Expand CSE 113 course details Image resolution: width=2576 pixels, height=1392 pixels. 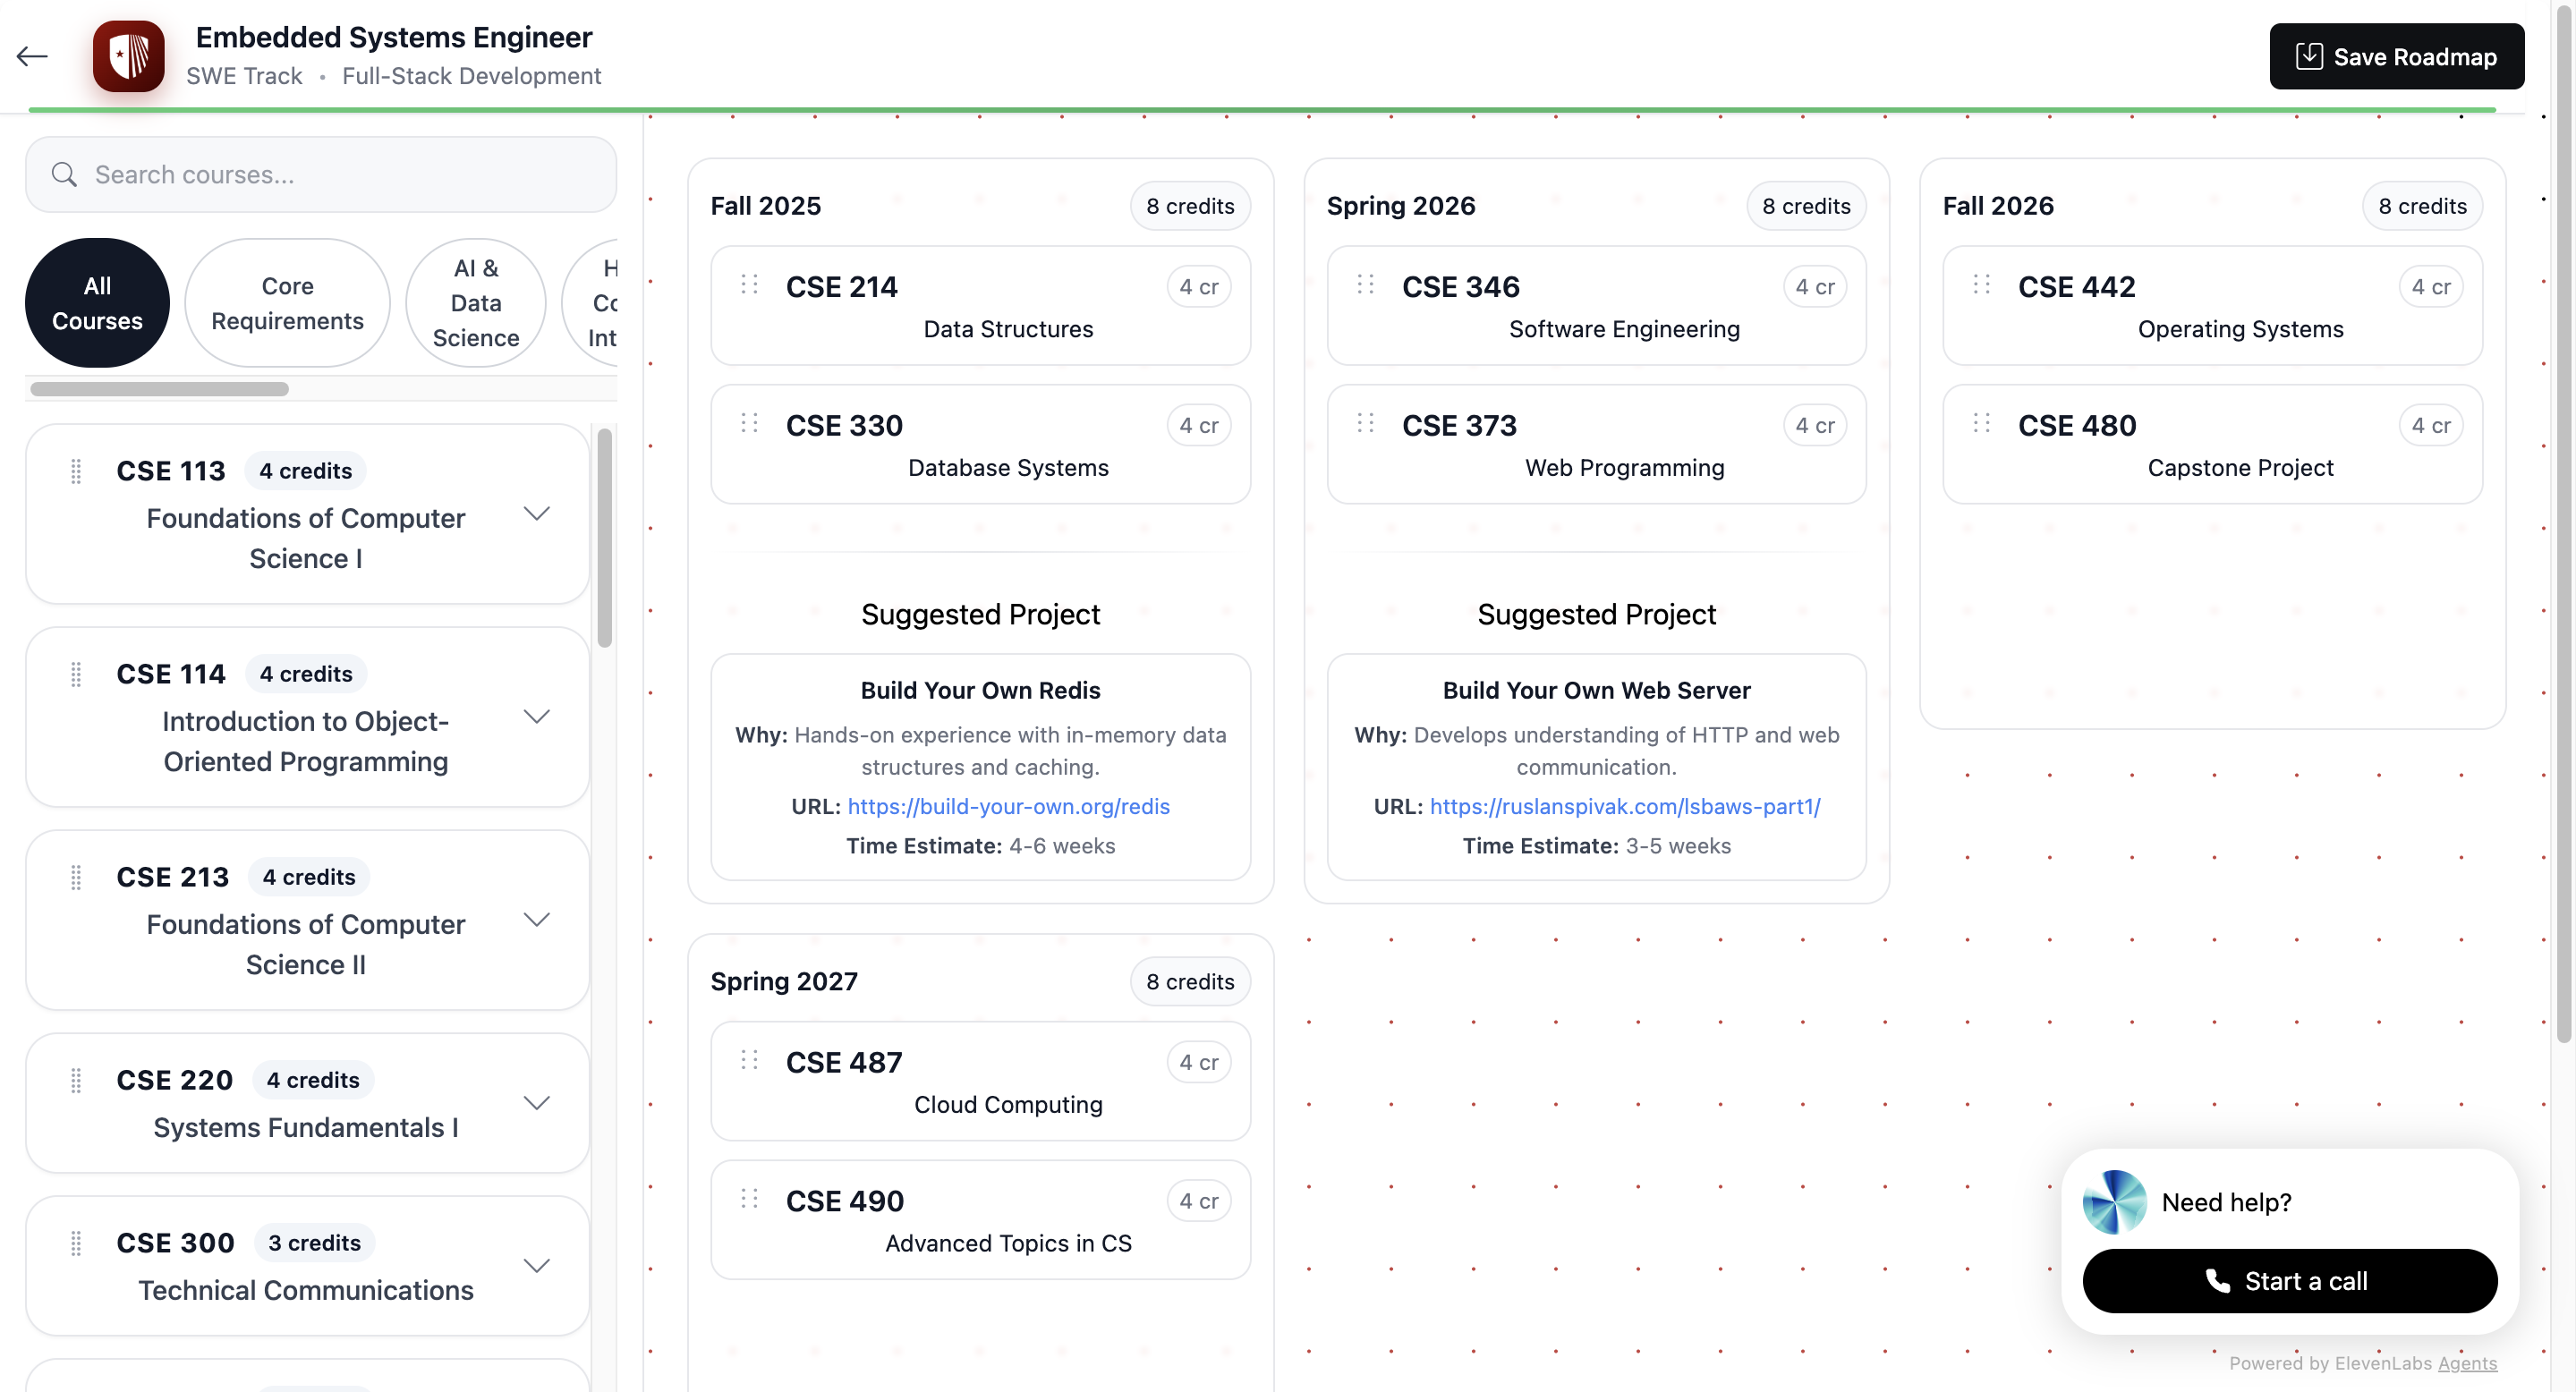(x=537, y=514)
